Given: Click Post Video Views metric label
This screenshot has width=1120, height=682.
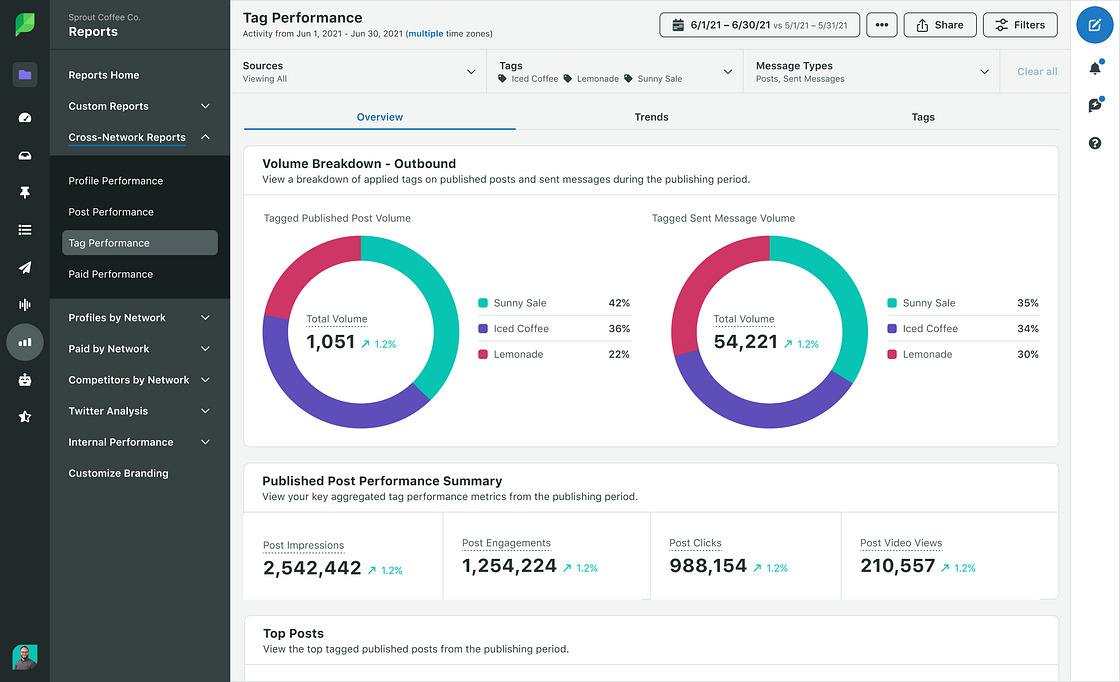Looking at the screenshot, I should (x=901, y=543).
